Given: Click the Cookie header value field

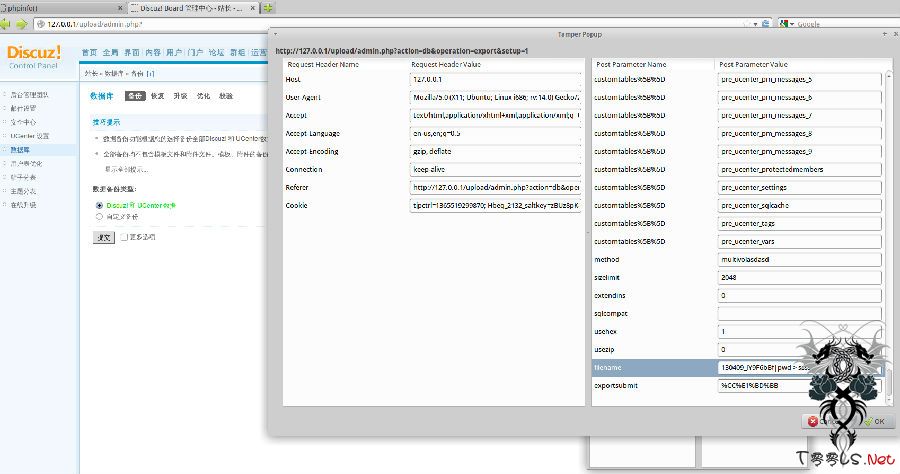Looking at the screenshot, I should pyautogui.click(x=495, y=205).
